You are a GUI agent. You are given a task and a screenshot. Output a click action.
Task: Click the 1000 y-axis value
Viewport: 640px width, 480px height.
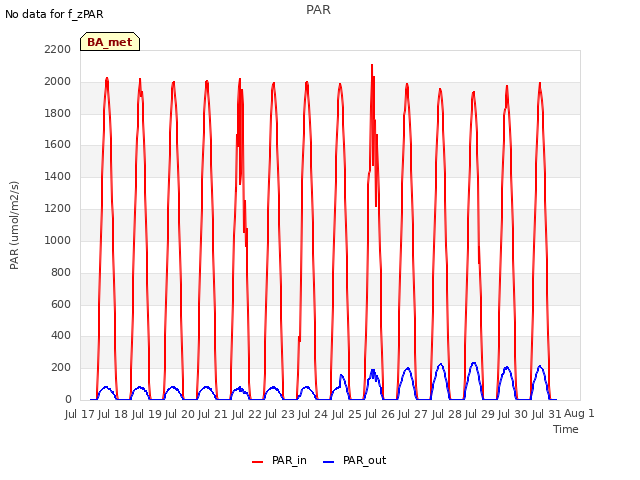tap(58, 240)
